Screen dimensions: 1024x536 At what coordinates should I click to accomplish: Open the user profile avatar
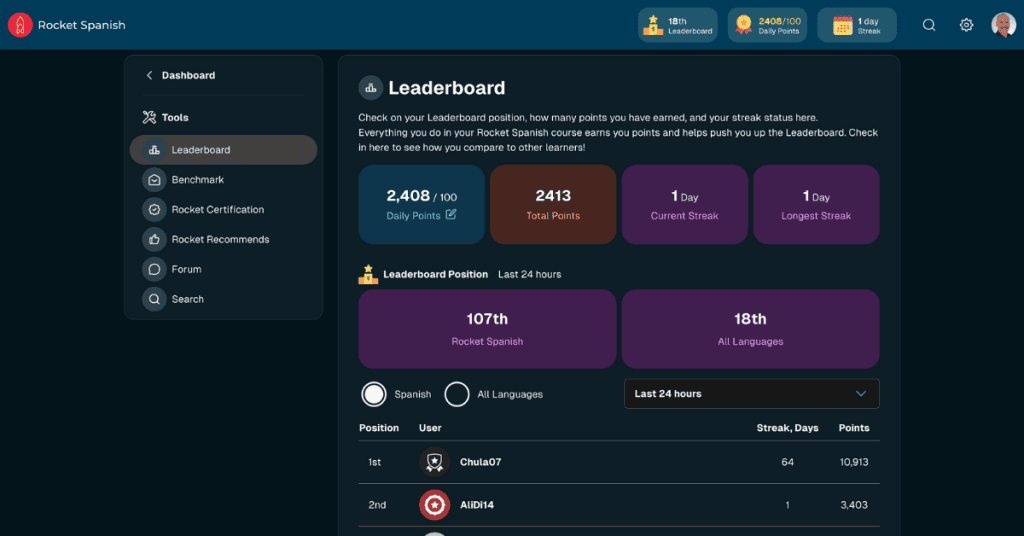click(1003, 25)
